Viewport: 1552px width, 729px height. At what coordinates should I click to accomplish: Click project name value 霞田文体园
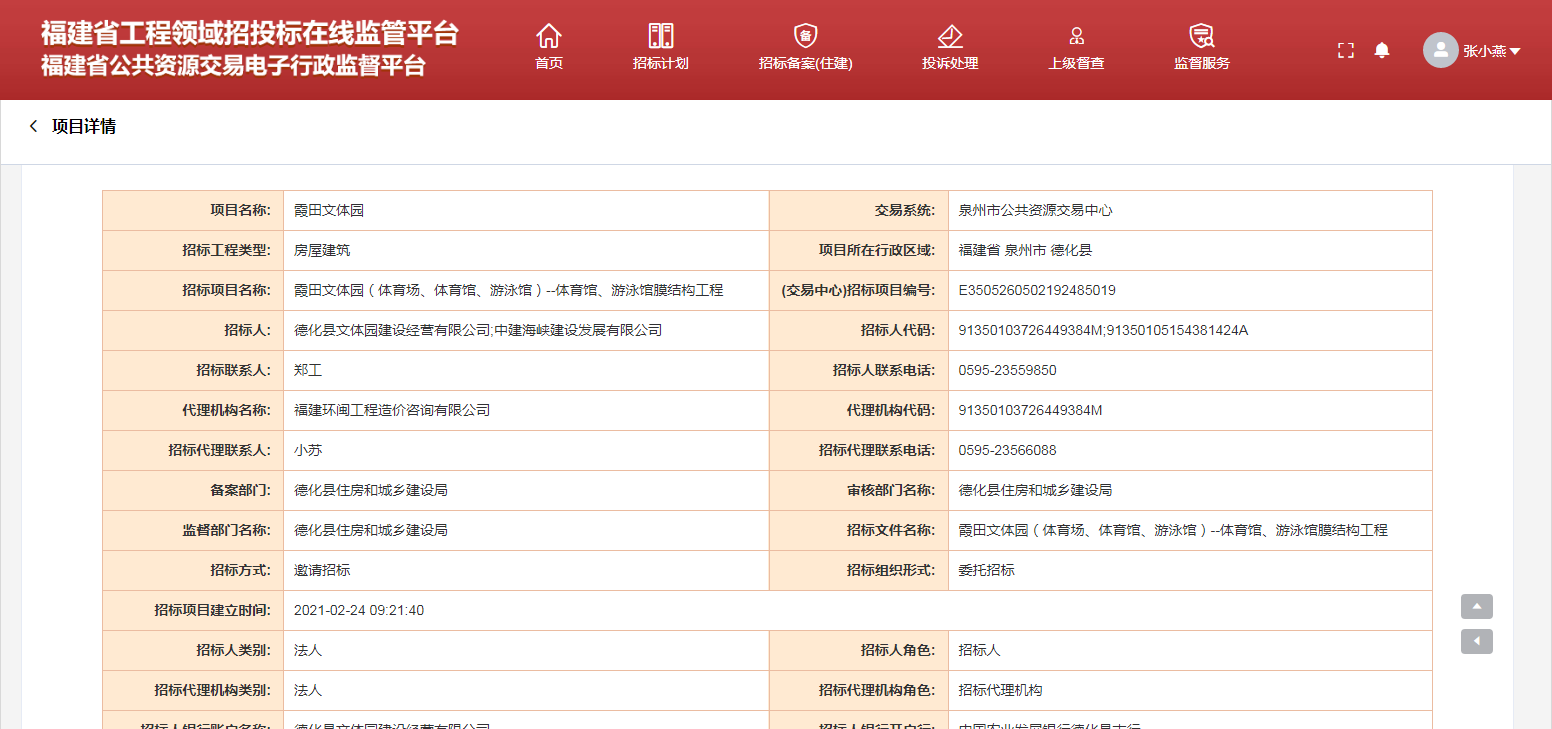[329, 210]
